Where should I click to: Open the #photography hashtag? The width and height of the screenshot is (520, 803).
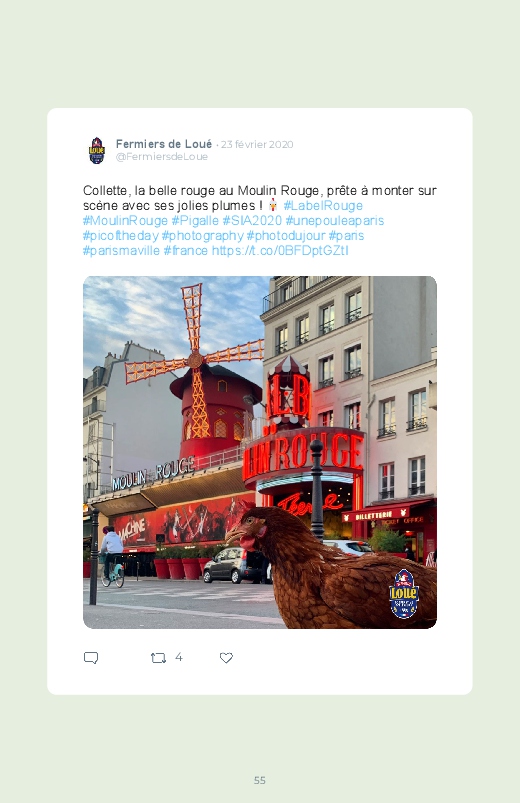pos(202,236)
